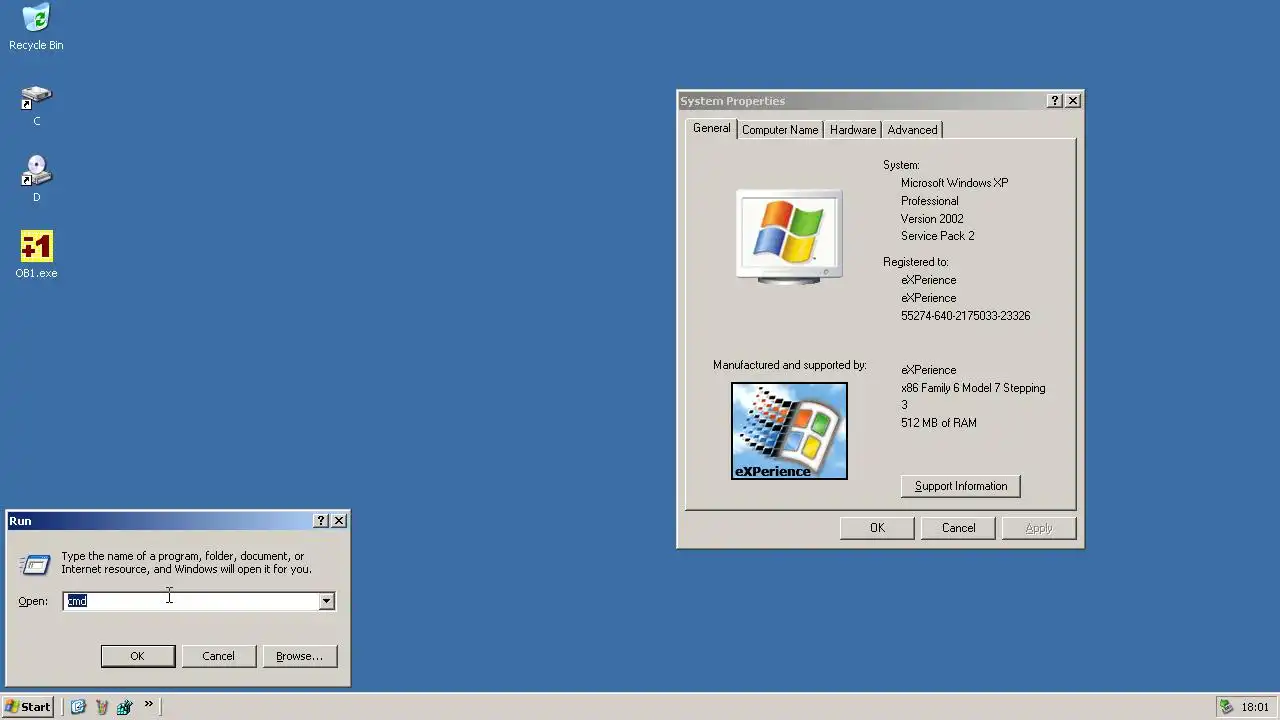Click OK in the Run dialog
Viewport: 1280px width, 720px height.
[138, 656]
